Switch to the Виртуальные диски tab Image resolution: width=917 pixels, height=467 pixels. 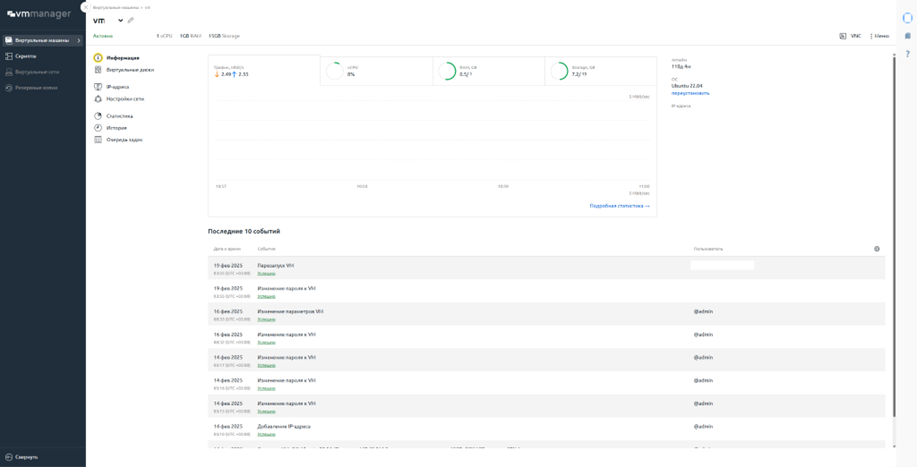tap(130, 70)
